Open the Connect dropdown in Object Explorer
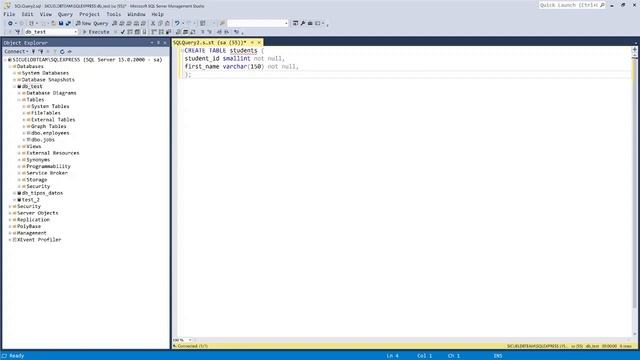Image resolution: width=640 pixels, height=360 pixels. click(x=16, y=51)
